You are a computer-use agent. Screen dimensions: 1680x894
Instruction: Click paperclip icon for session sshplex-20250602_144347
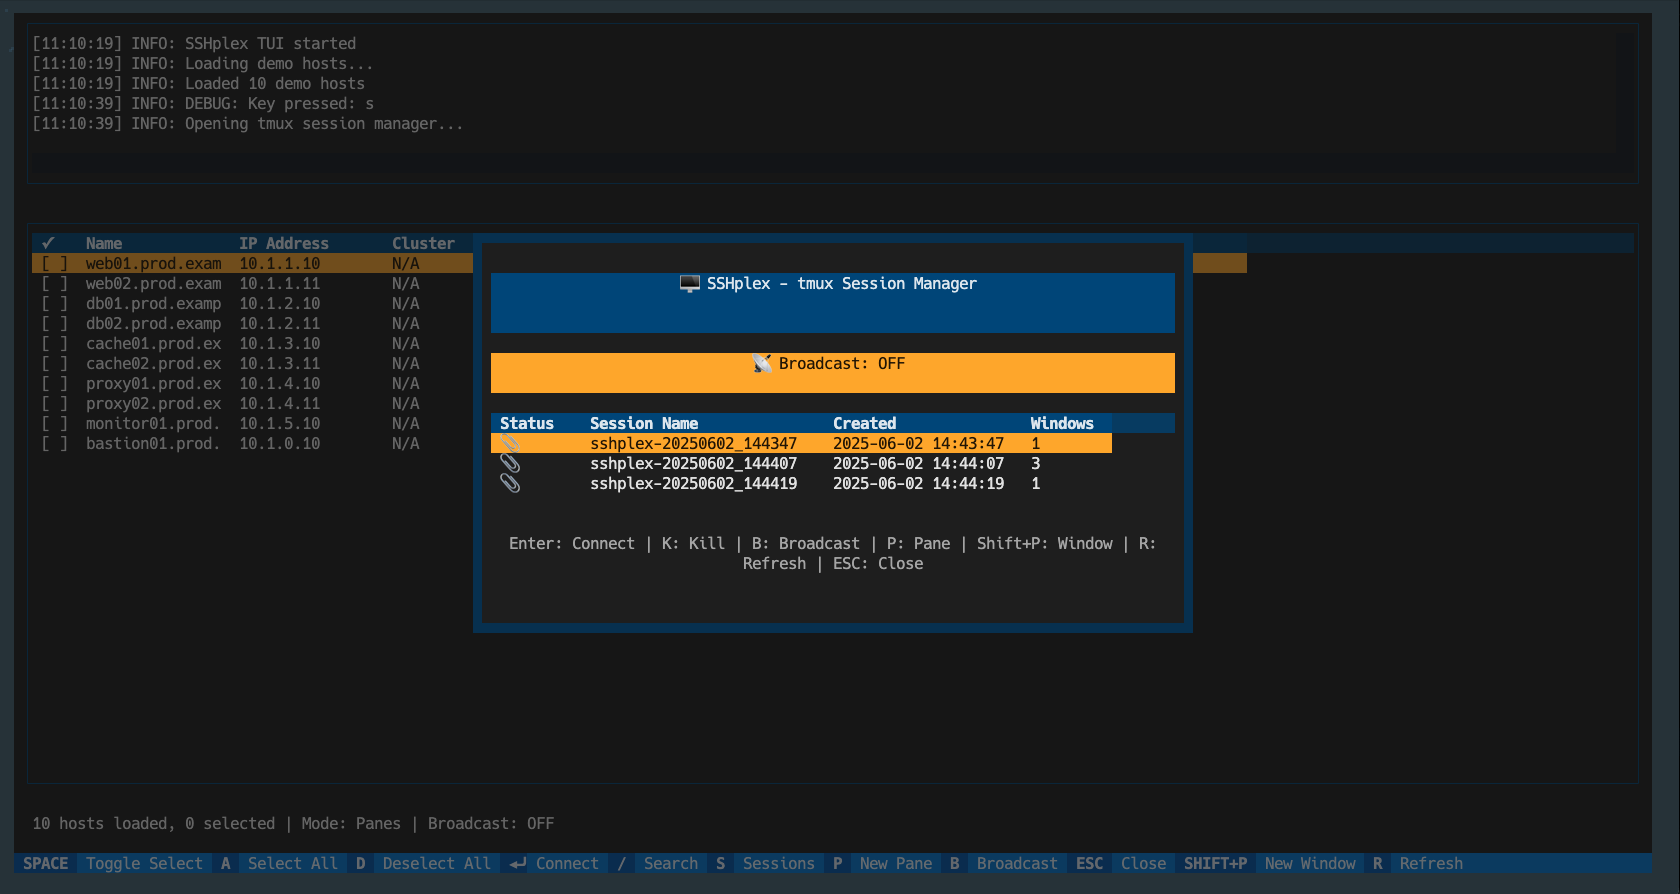point(510,443)
